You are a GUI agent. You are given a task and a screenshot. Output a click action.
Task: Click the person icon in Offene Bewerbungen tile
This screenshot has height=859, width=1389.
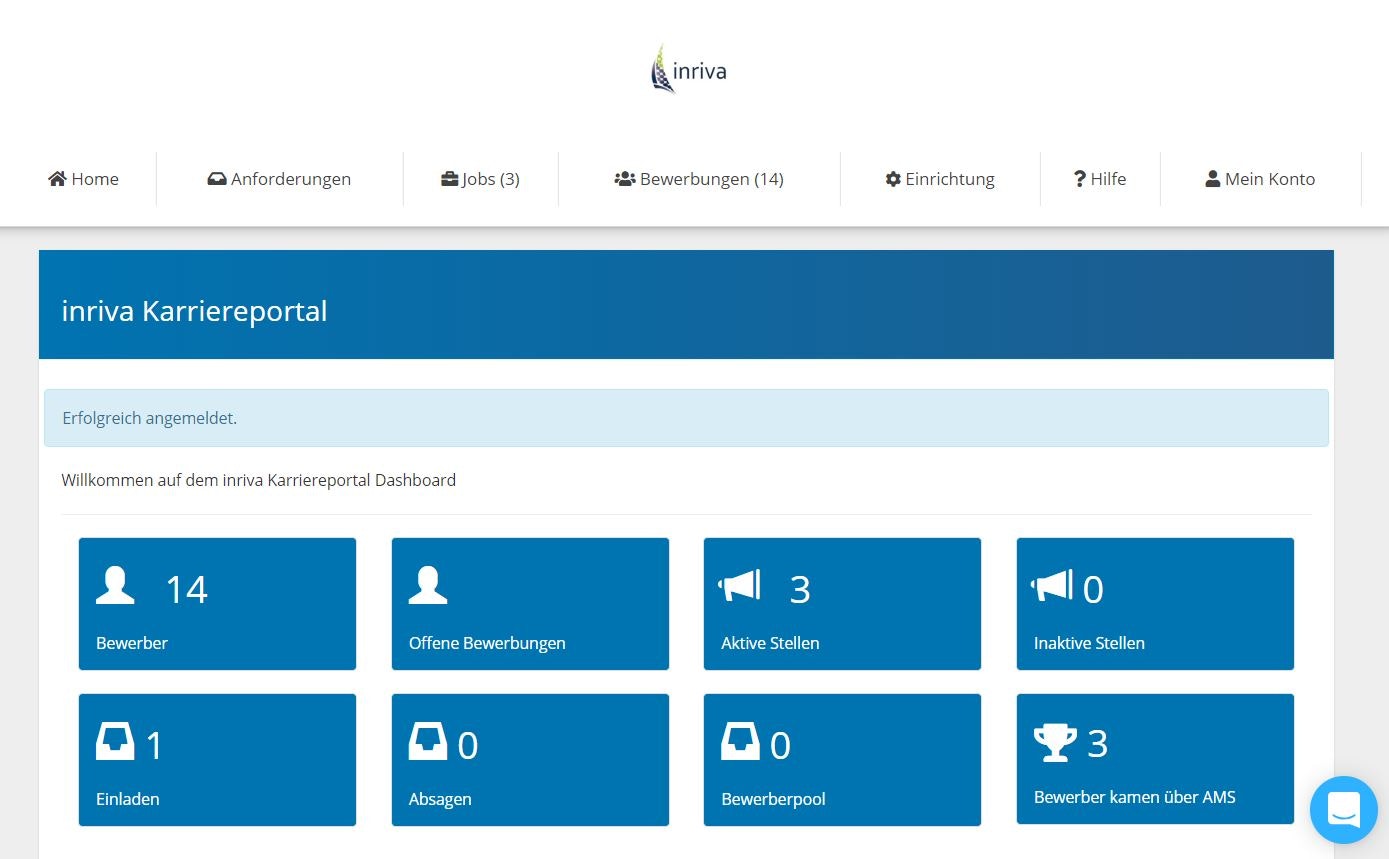428,586
